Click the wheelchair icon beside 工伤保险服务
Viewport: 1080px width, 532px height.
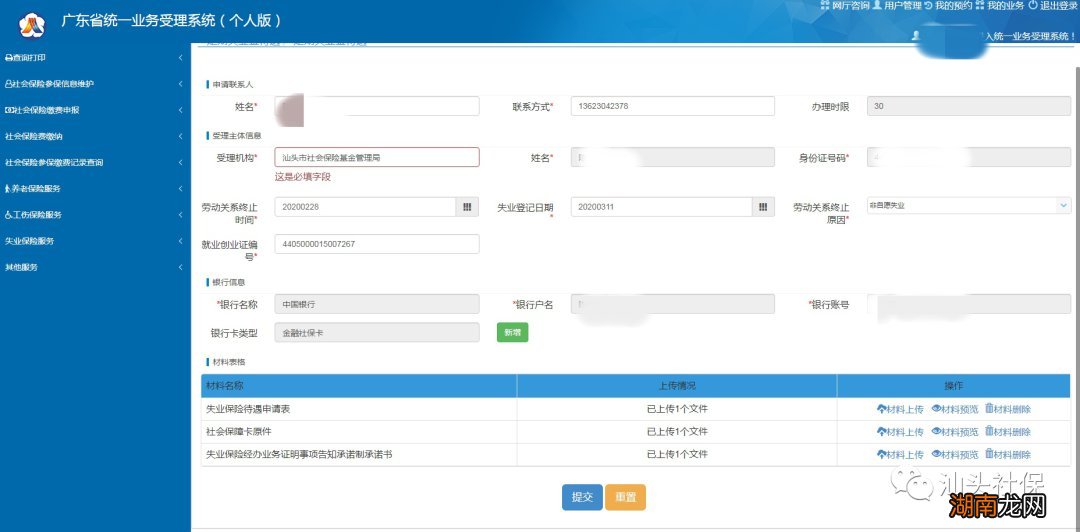(8, 214)
